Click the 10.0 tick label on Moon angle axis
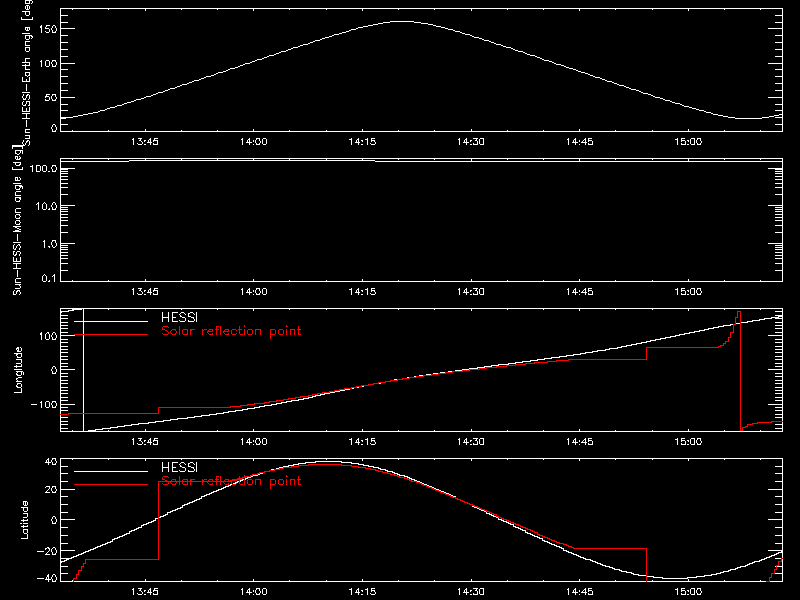Viewport: 800px width, 600px height. point(46,206)
